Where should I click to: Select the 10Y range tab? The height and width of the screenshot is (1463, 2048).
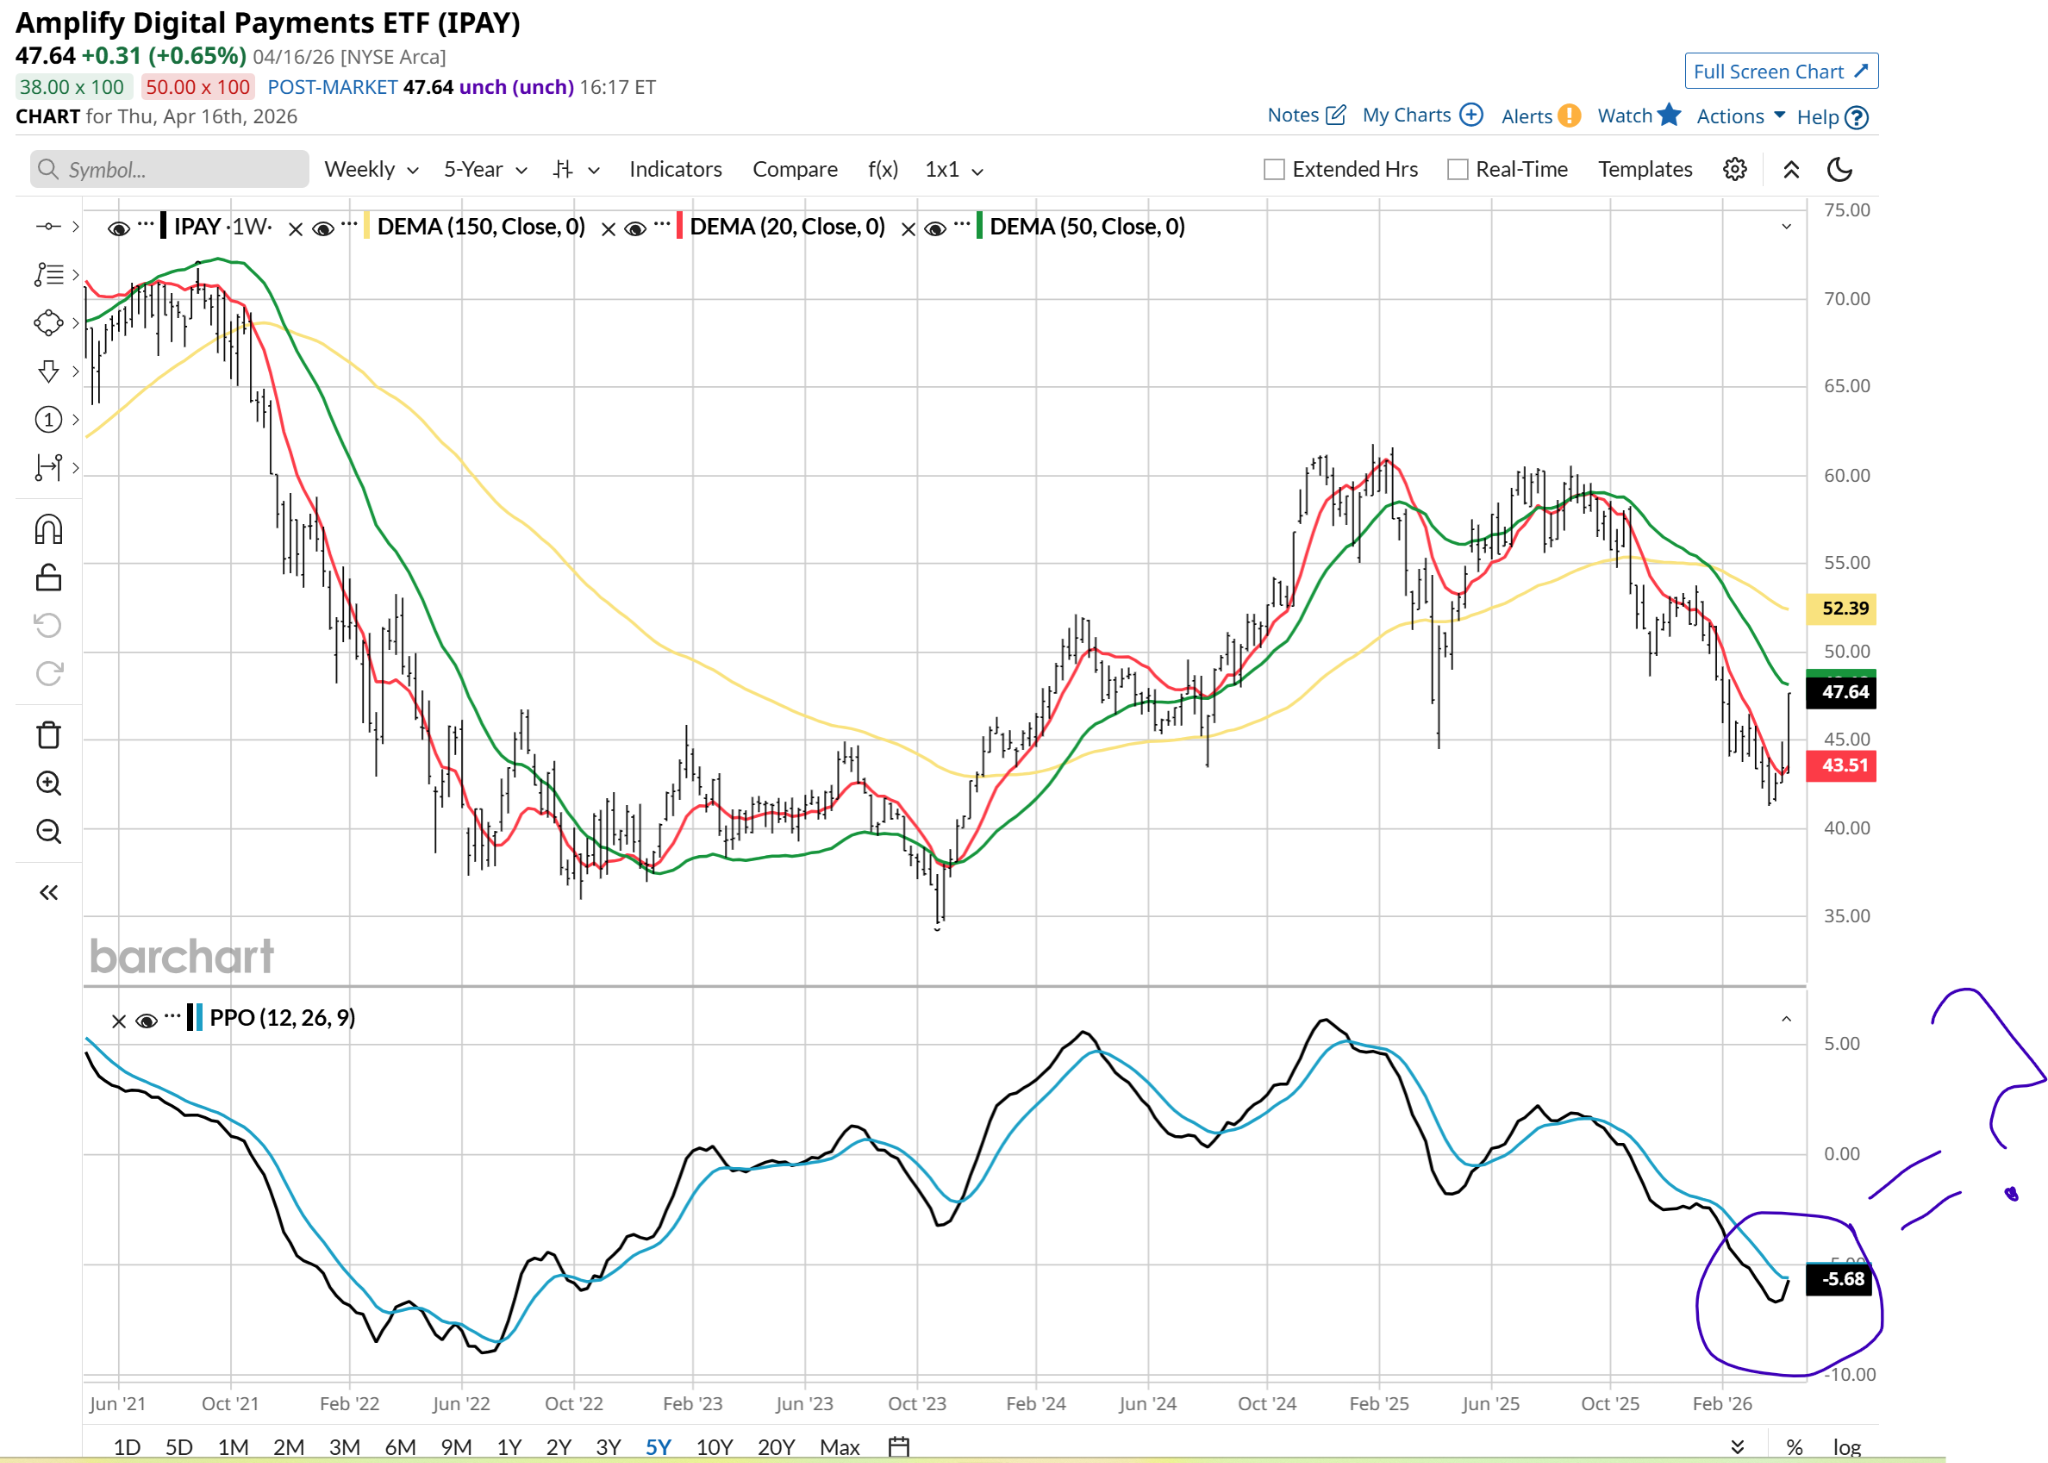tap(714, 1446)
